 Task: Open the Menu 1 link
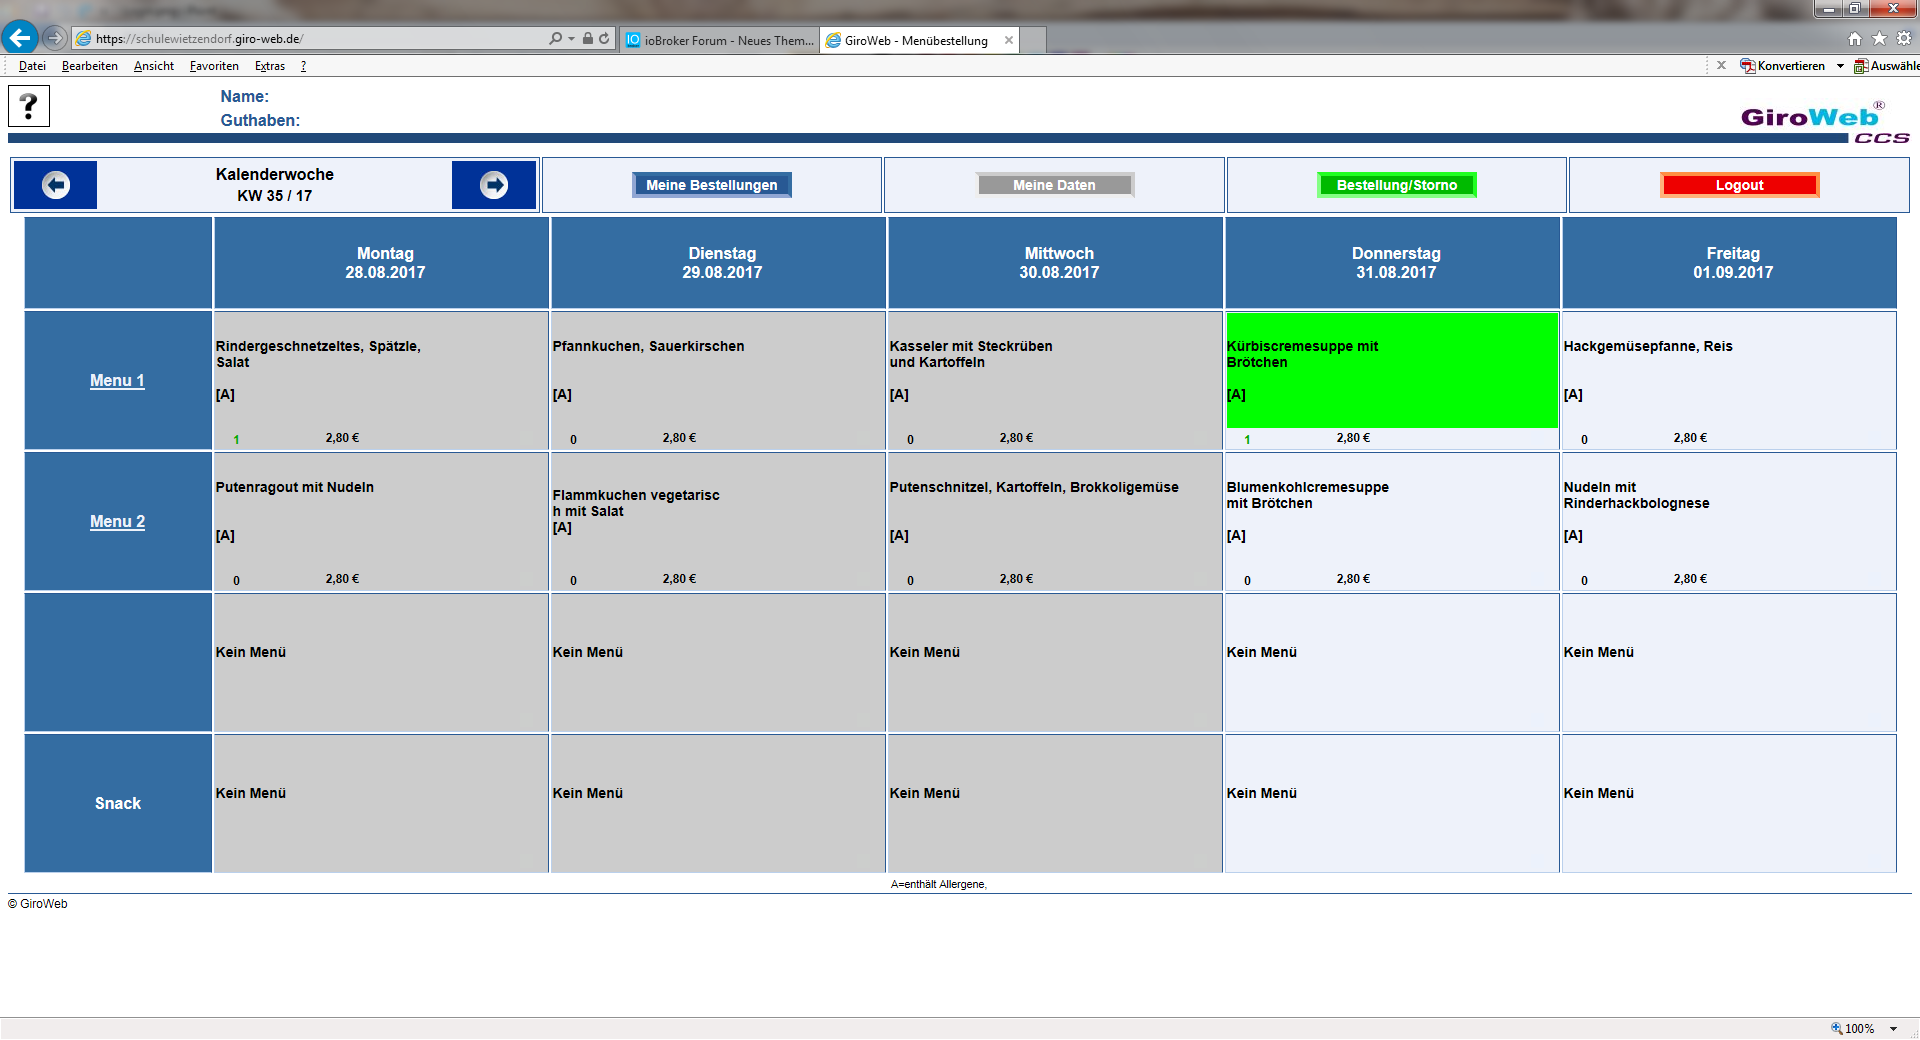click(x=117, y=381)
